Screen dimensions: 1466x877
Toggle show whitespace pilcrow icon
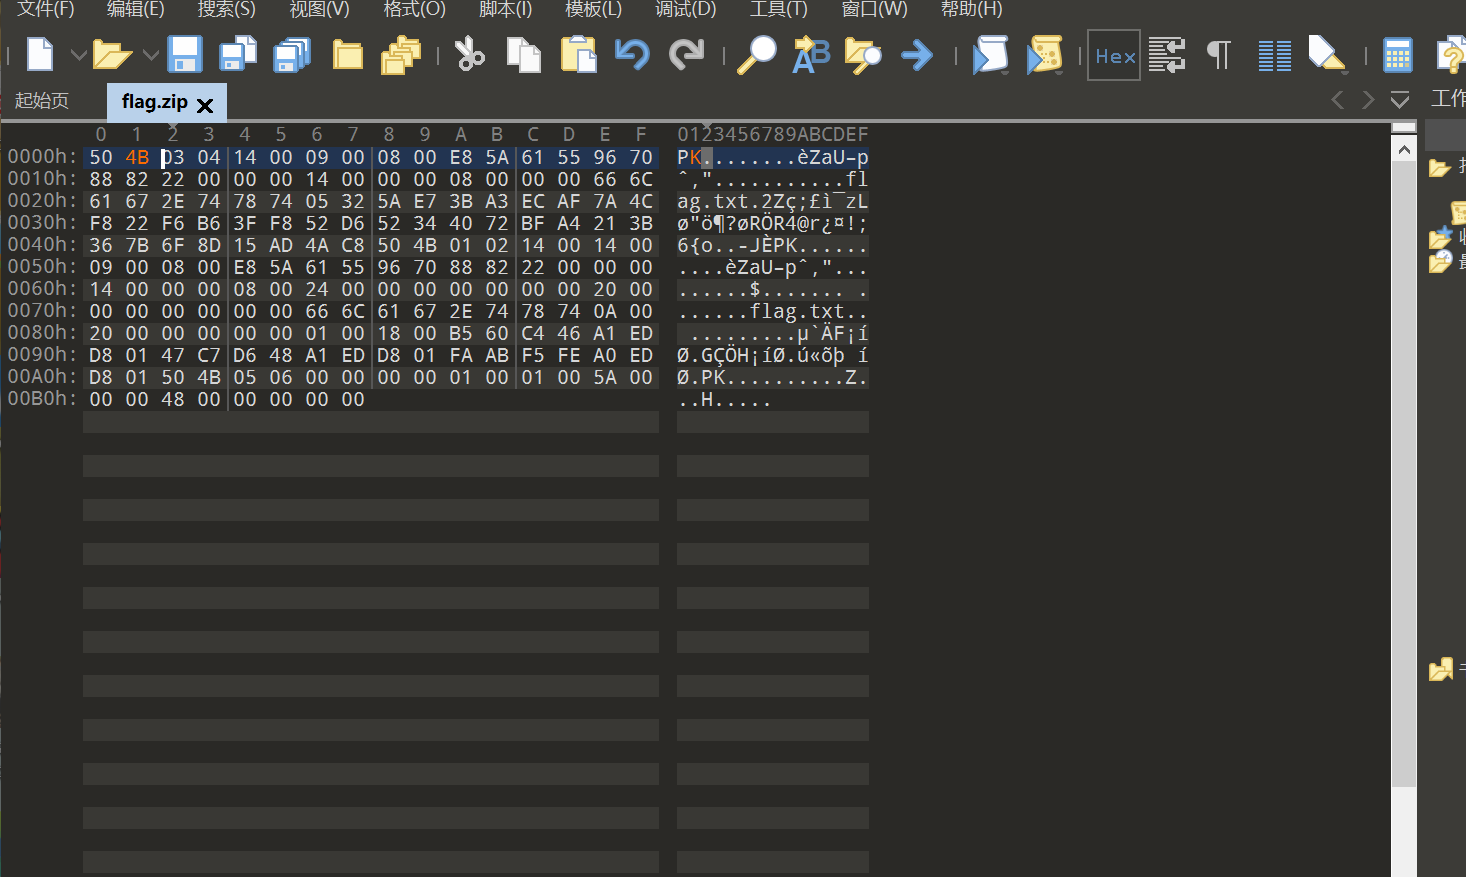[x=1219, y=54]
